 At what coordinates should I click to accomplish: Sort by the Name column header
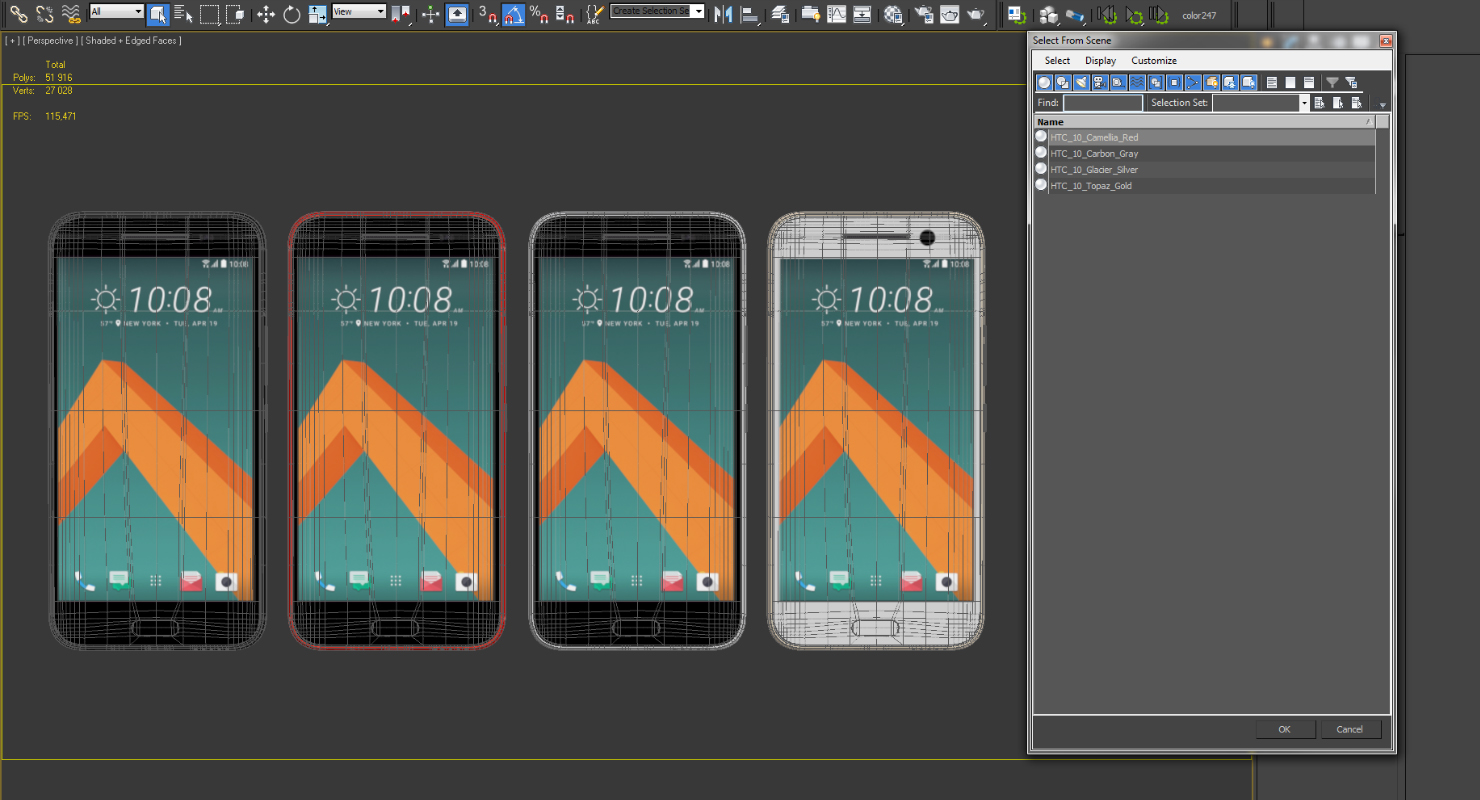point(1204,122)
